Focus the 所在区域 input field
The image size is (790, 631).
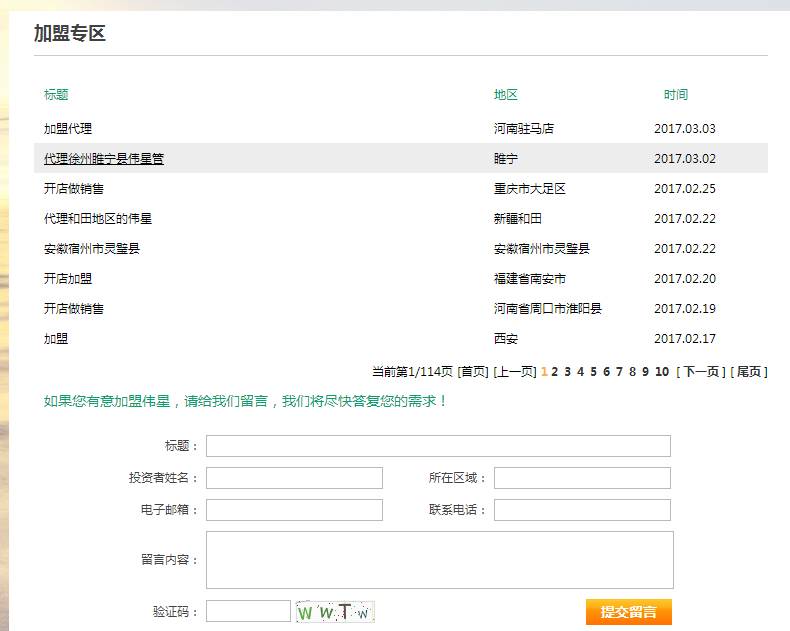[x=582, y=478]
